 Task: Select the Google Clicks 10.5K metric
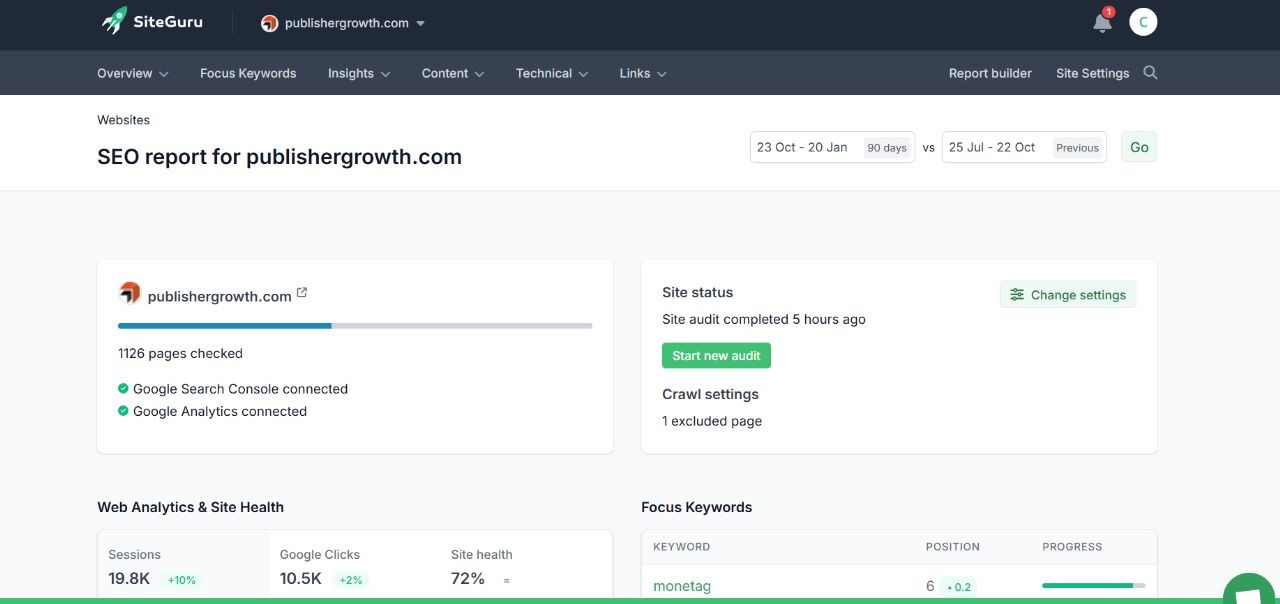click(x=354, y=567)
